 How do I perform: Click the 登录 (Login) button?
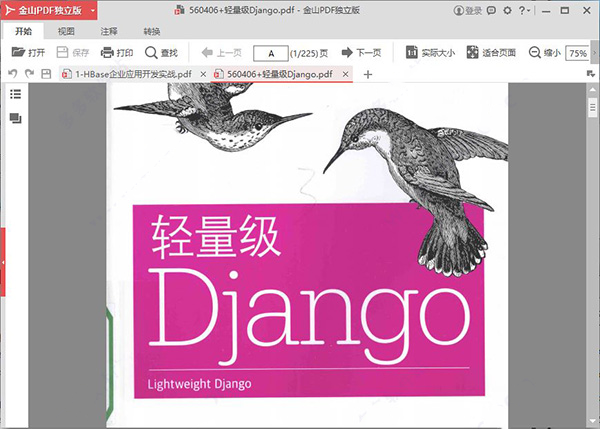[x=467, y=11]
